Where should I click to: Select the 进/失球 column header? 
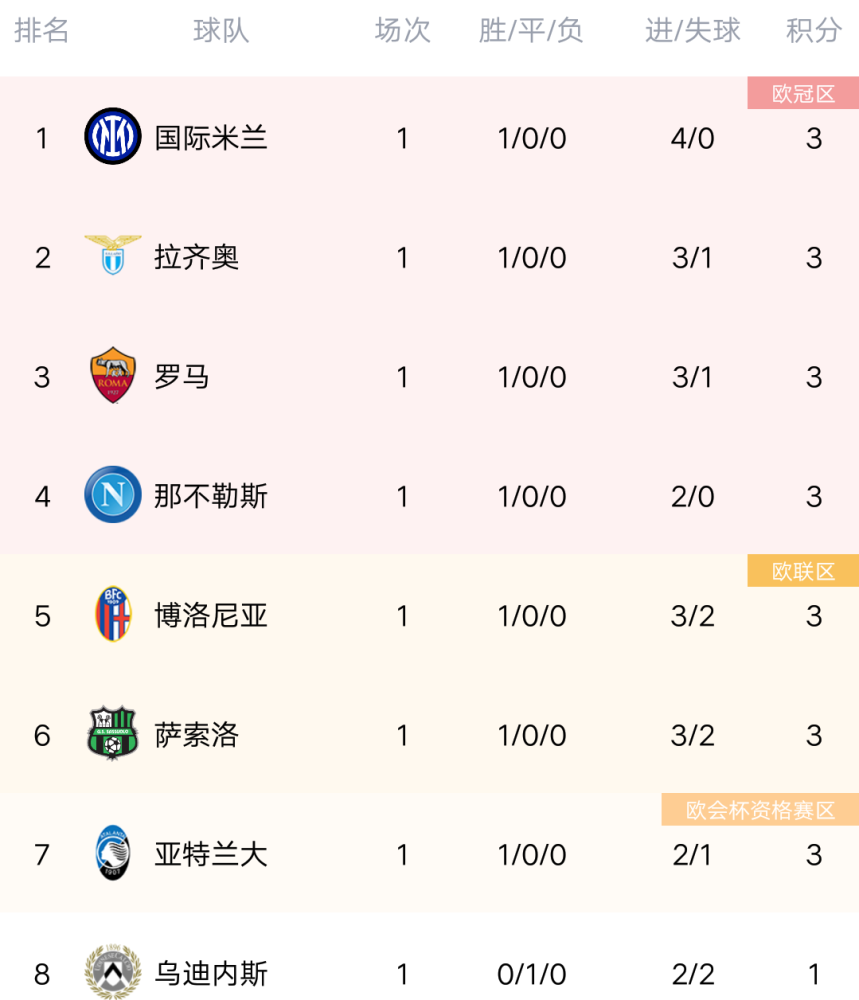click(693, 31)
